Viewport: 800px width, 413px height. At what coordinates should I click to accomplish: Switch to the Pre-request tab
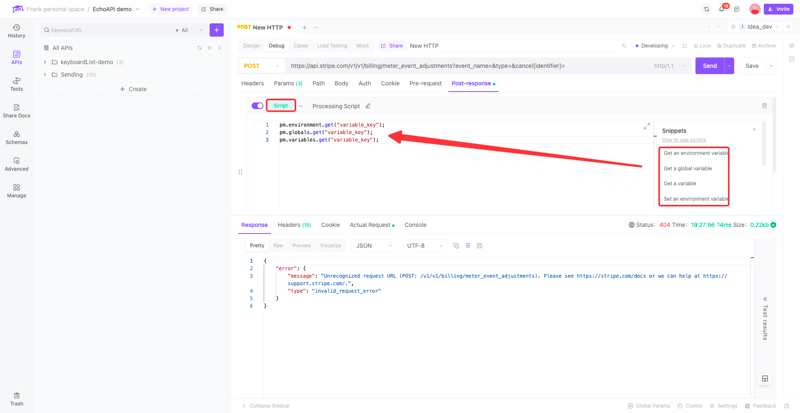[x=425, y=84]
